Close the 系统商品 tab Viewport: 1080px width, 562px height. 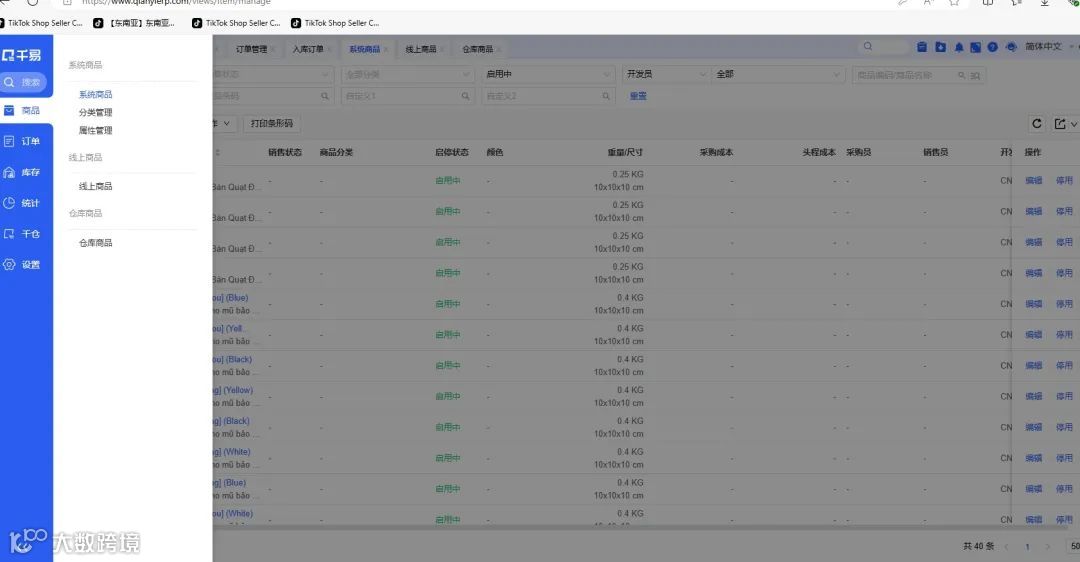coord(386,50)
